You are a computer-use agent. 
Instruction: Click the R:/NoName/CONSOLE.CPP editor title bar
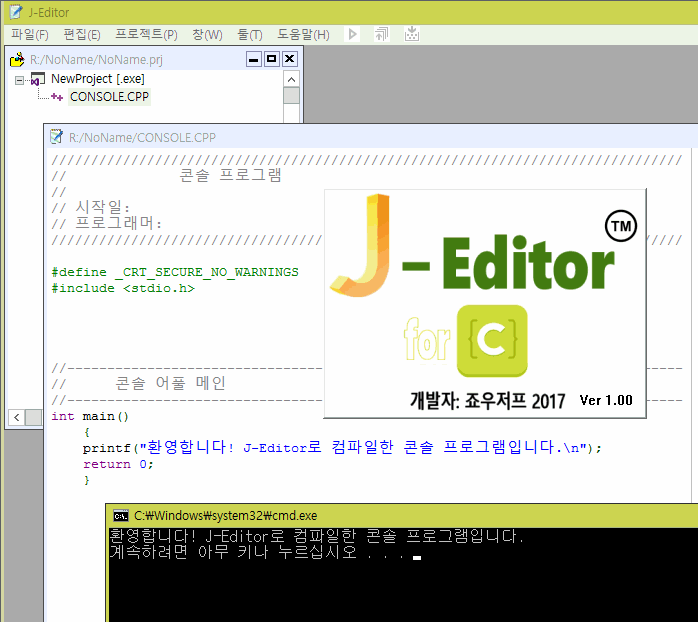tap(371, 137)
